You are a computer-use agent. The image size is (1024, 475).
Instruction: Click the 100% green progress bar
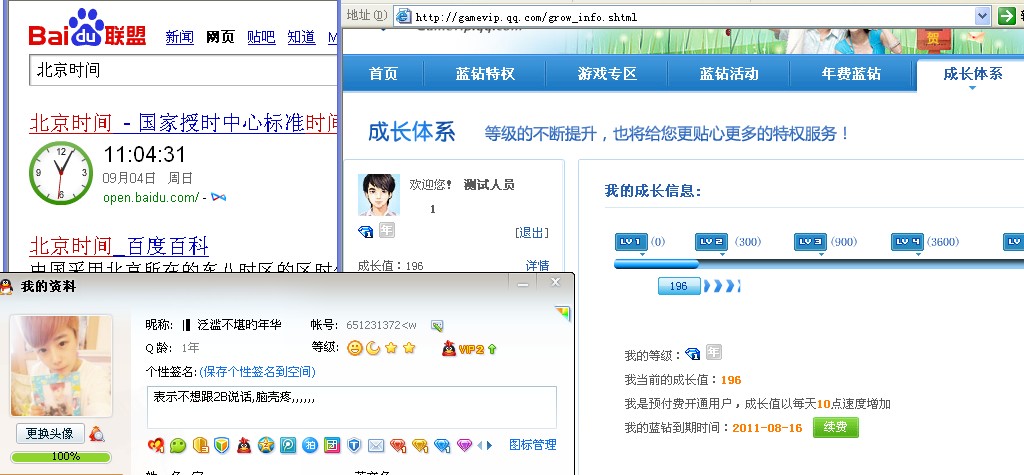tap(61, 456)
